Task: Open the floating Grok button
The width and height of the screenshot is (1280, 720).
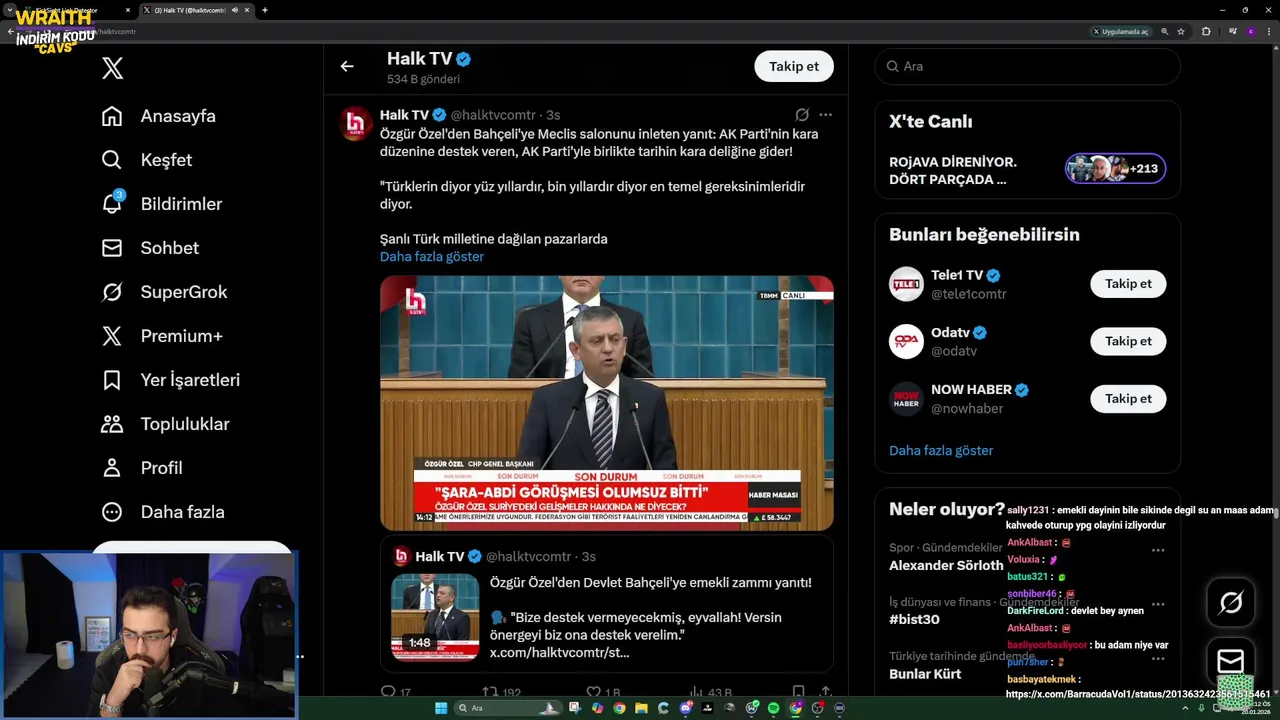Action: tap(1231, 602)
